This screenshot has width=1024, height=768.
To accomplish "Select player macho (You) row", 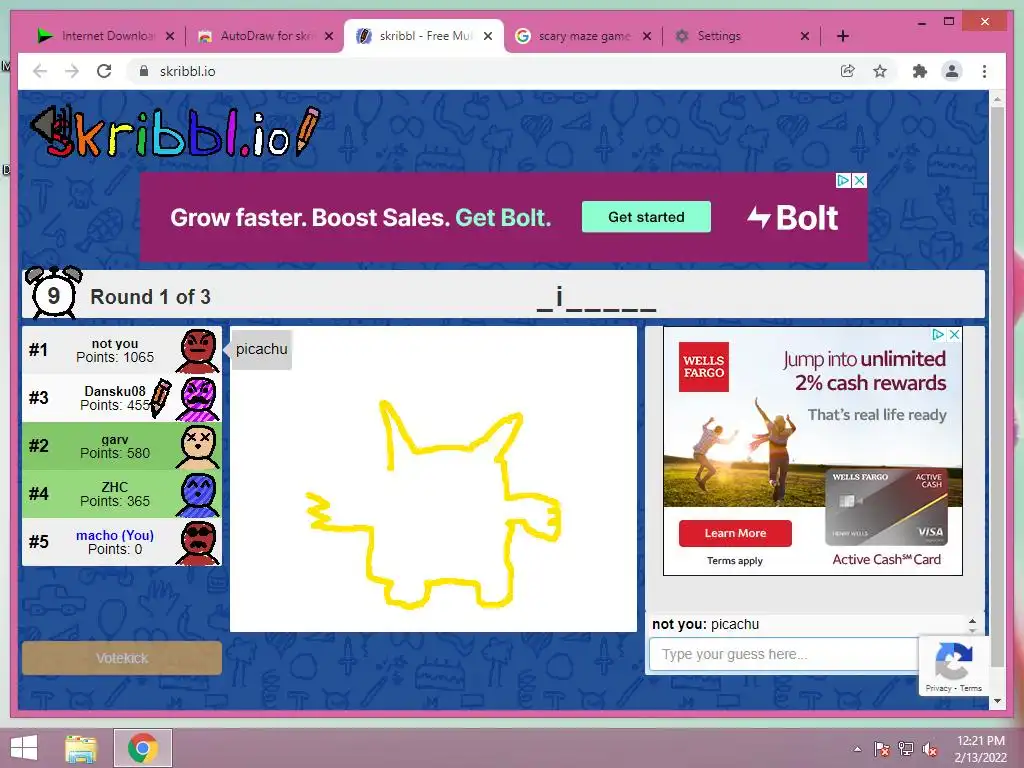I will coord(121,541).
